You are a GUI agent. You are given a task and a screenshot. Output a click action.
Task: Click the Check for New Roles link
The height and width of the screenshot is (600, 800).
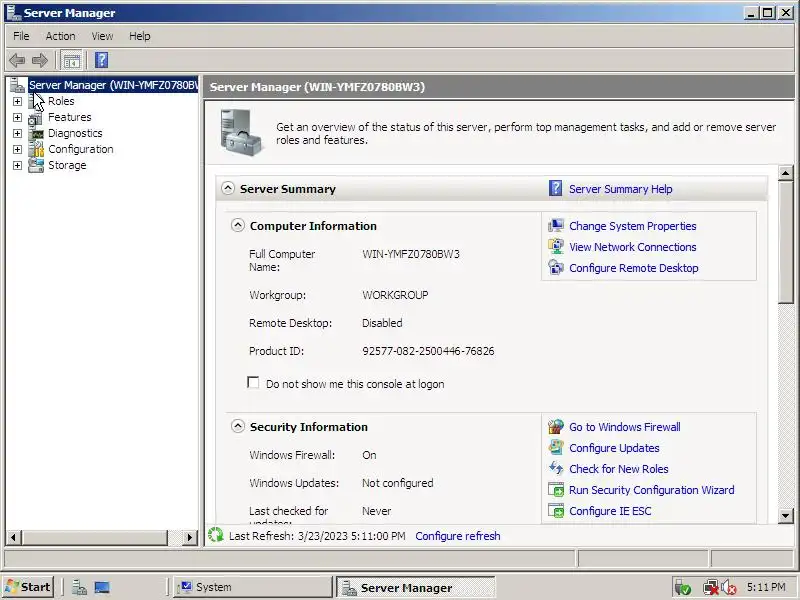pos(618,469)
